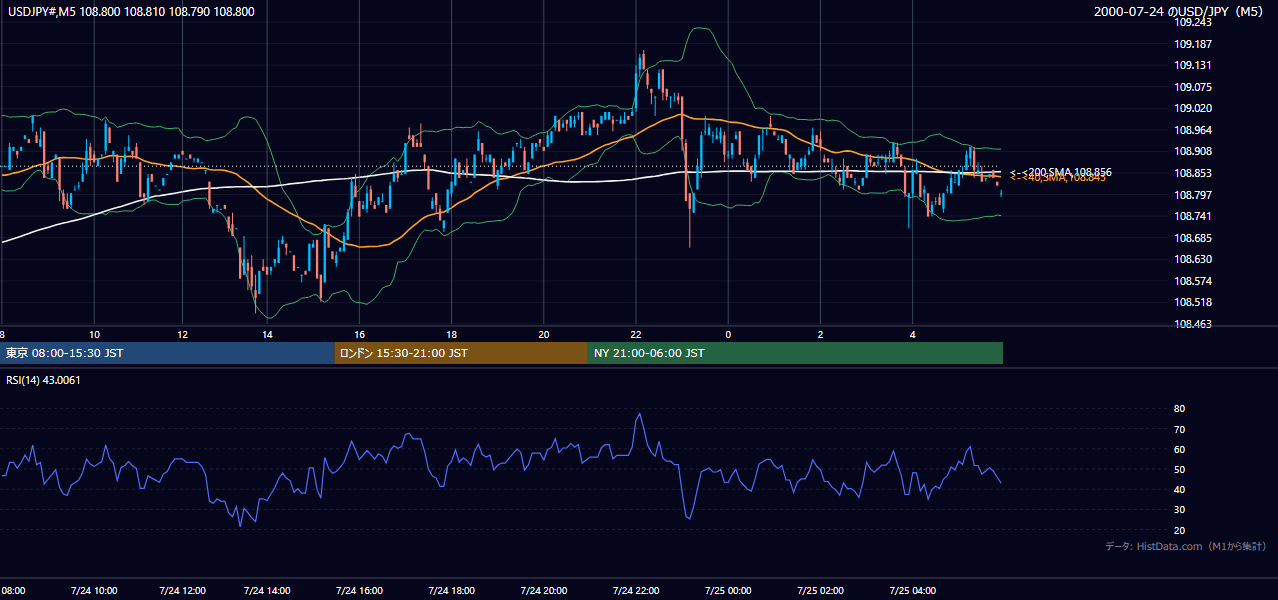Viewport: 1278px width, 600px height.
Task: Click the hour 16 label under the price chart
Action: [x=359, y=334]
